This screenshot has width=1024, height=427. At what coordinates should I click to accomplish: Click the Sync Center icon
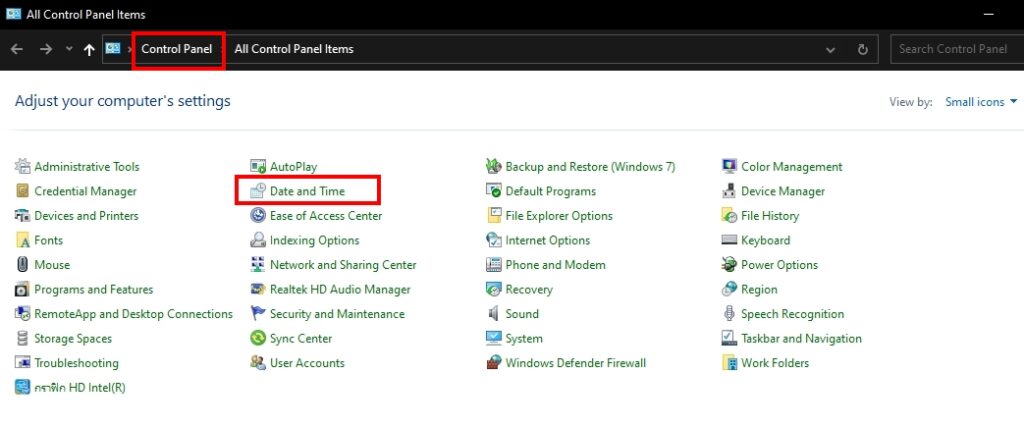coord(259,338)
